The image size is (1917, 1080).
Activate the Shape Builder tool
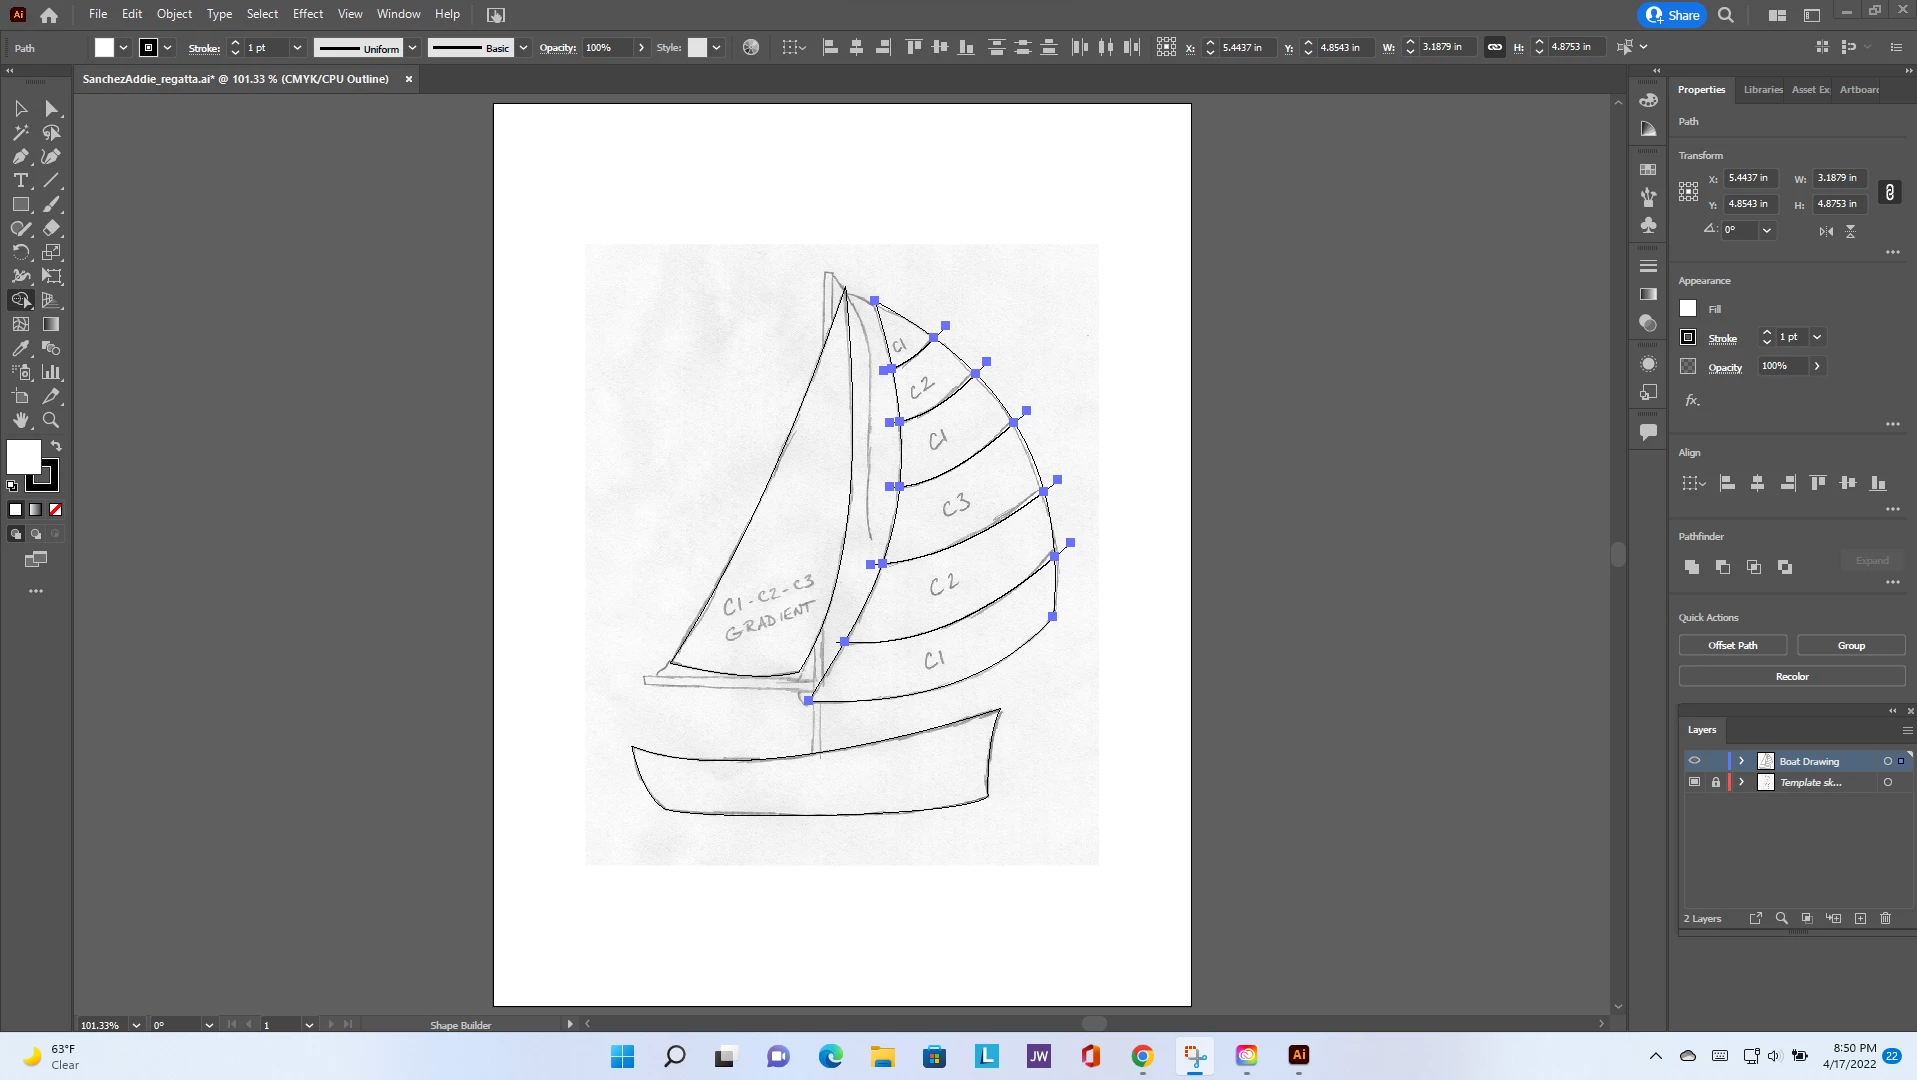[x=21, y=300]
